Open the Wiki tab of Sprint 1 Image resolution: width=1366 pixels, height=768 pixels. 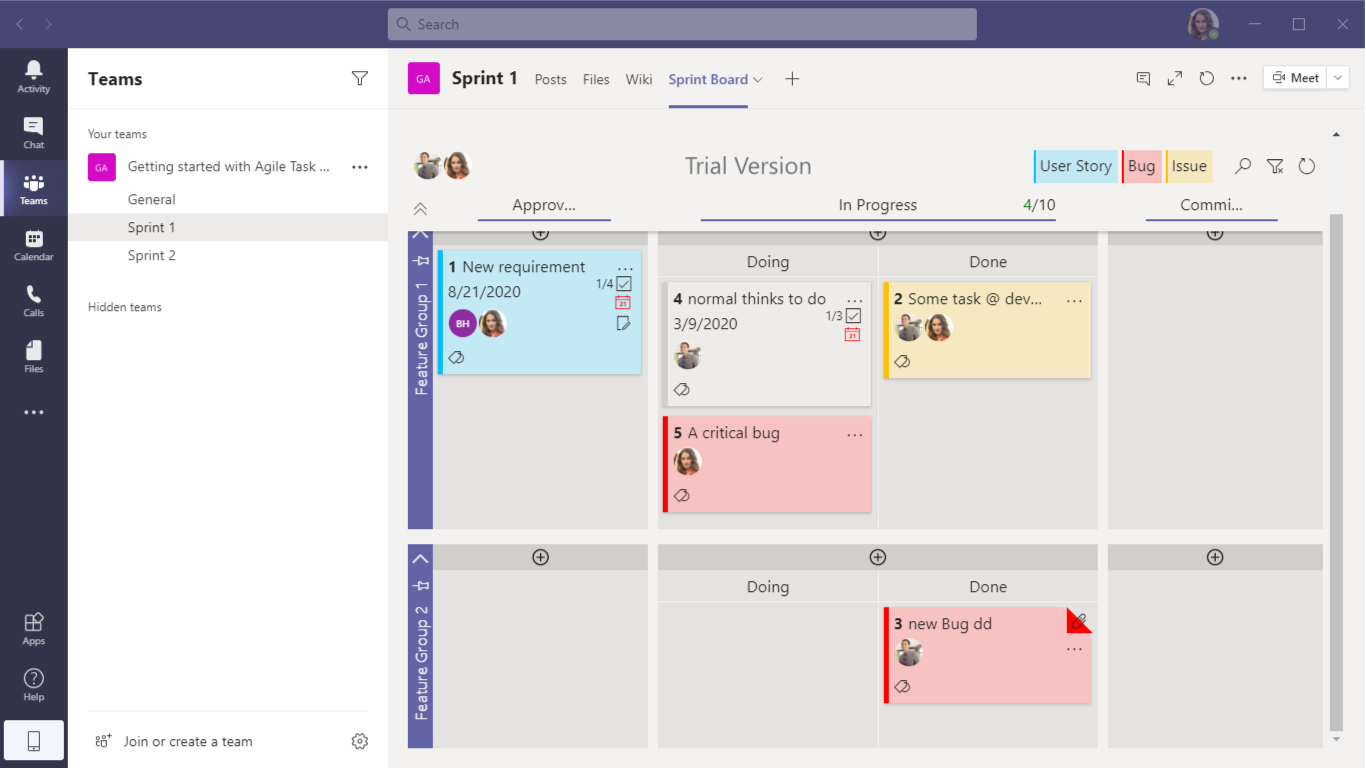click(x=639, y=78)
